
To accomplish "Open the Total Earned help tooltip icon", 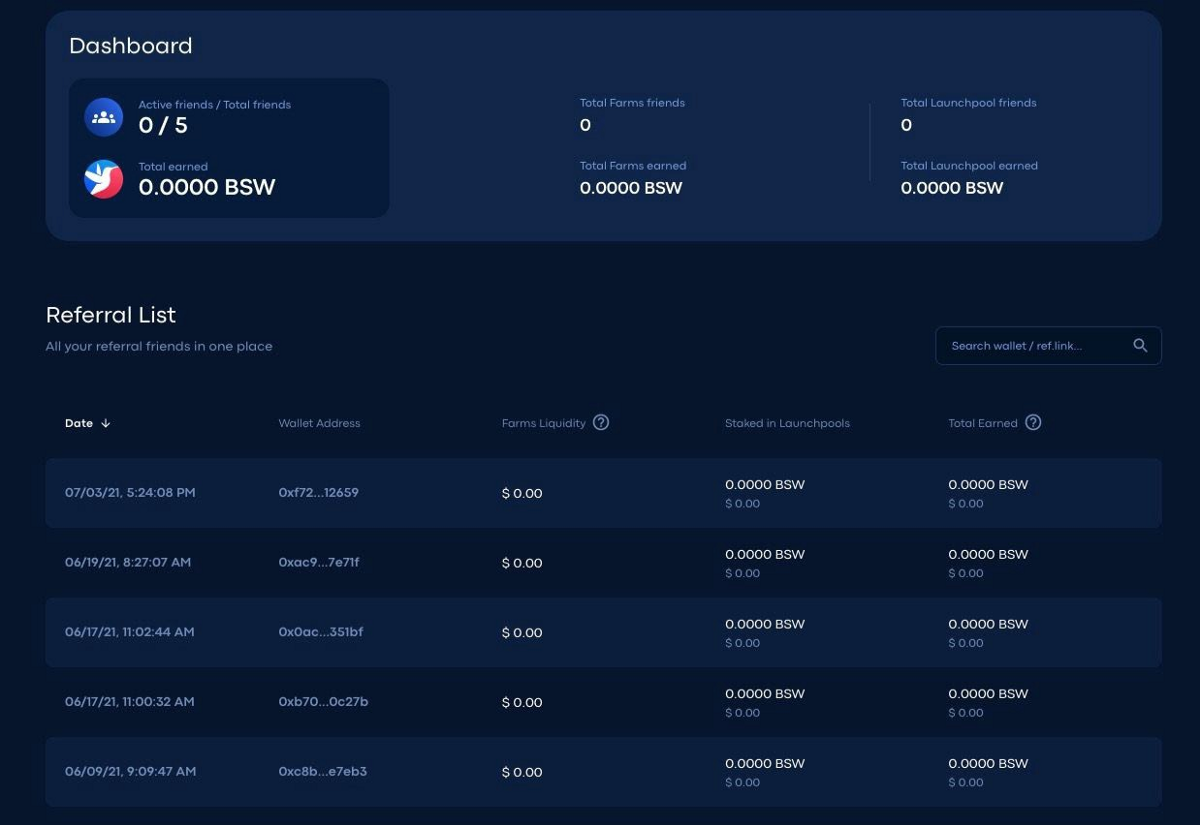I will tap(1033, 422).
